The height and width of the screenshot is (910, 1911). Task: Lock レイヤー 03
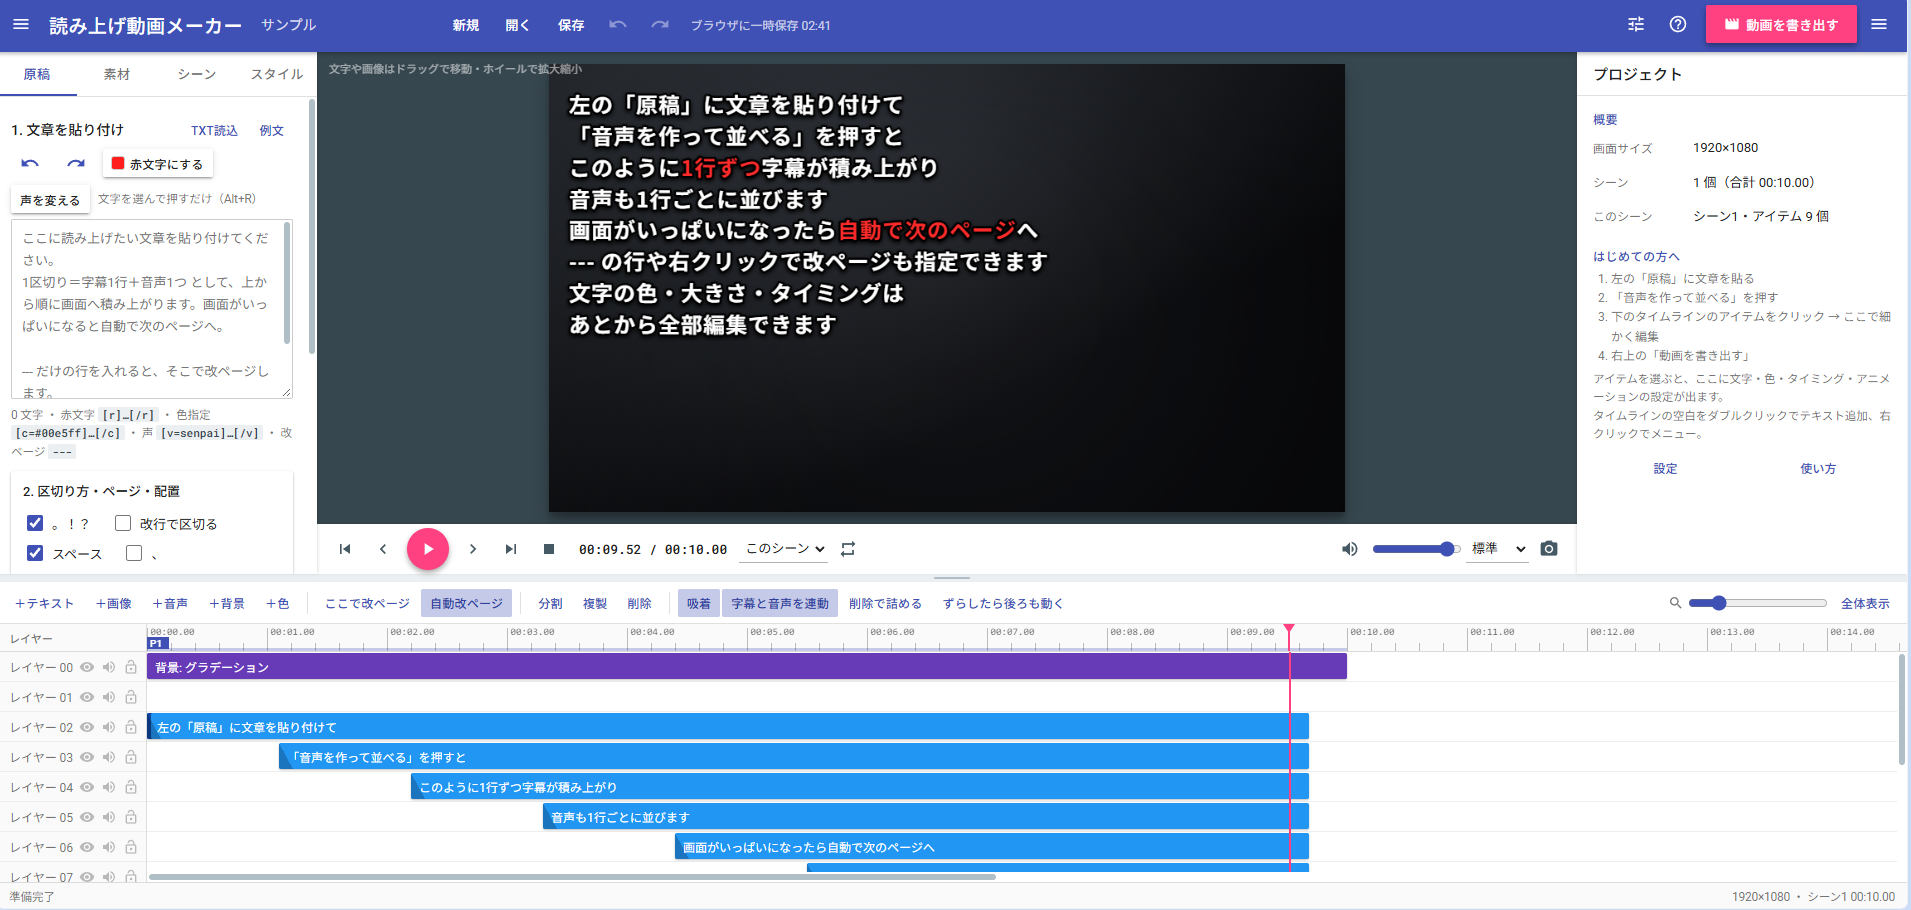(x=131, y=757)
